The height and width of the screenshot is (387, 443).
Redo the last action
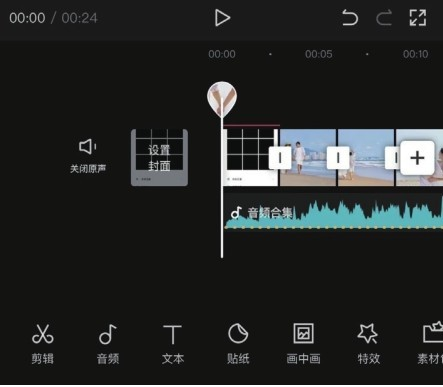coord(384,18)
